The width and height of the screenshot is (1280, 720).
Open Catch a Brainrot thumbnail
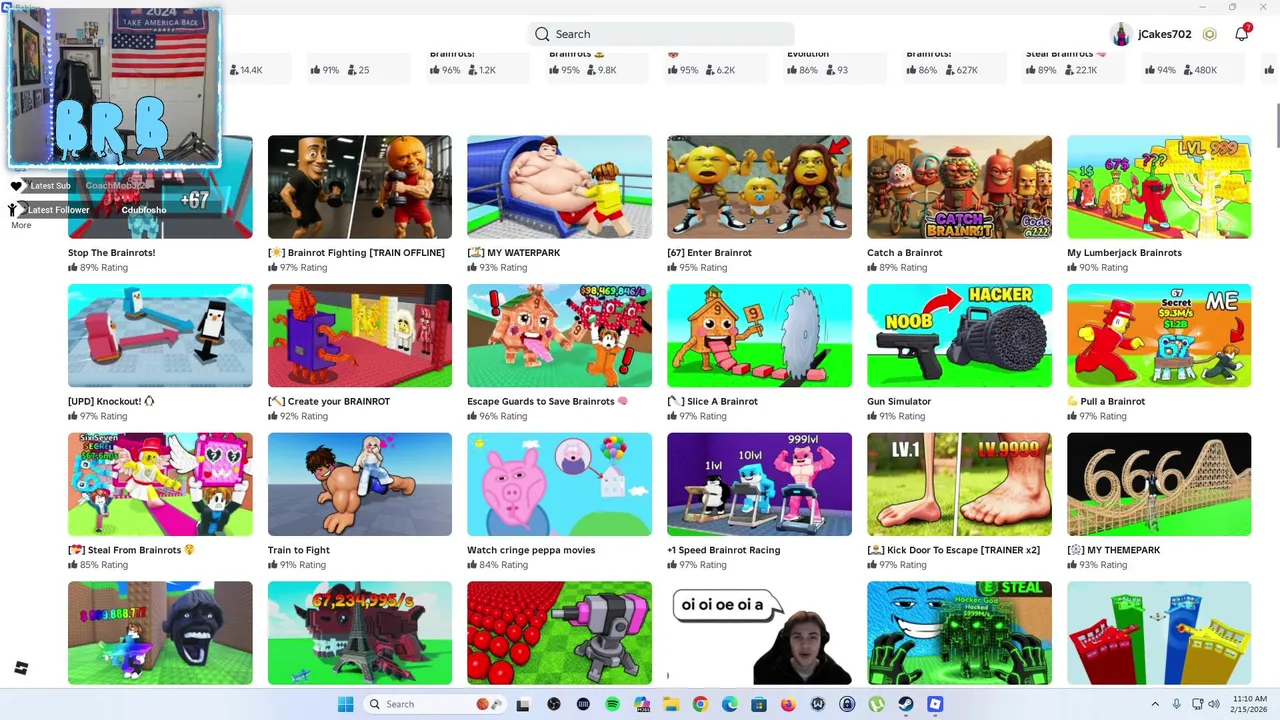tap(960, 187)
